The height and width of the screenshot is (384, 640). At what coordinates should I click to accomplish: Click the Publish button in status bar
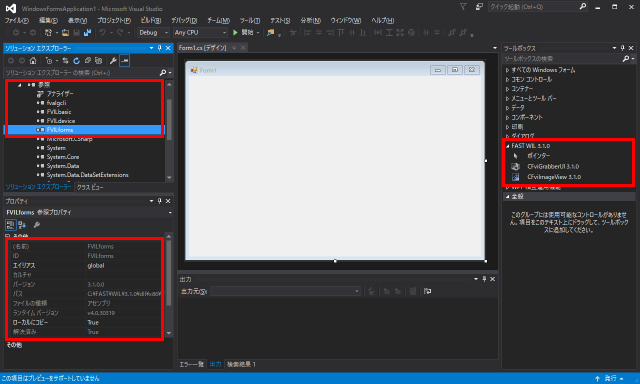[609, 379]
